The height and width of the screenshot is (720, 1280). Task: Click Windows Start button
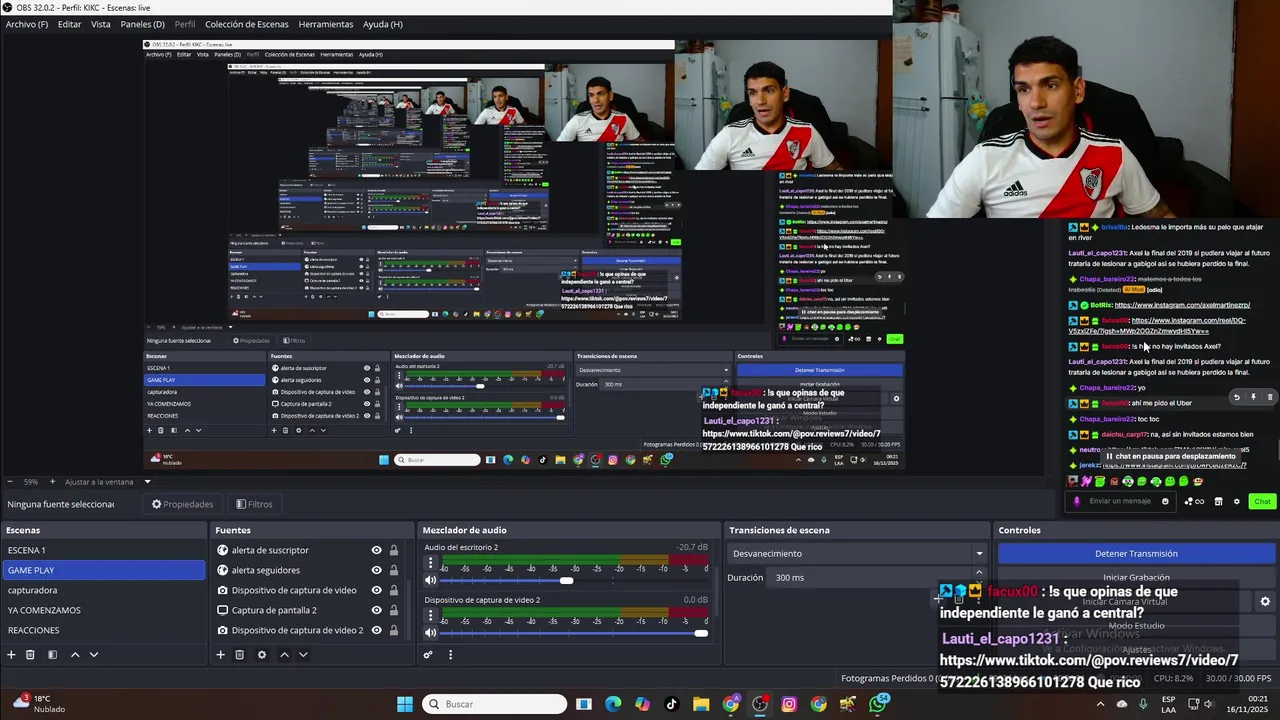[405, 704]
